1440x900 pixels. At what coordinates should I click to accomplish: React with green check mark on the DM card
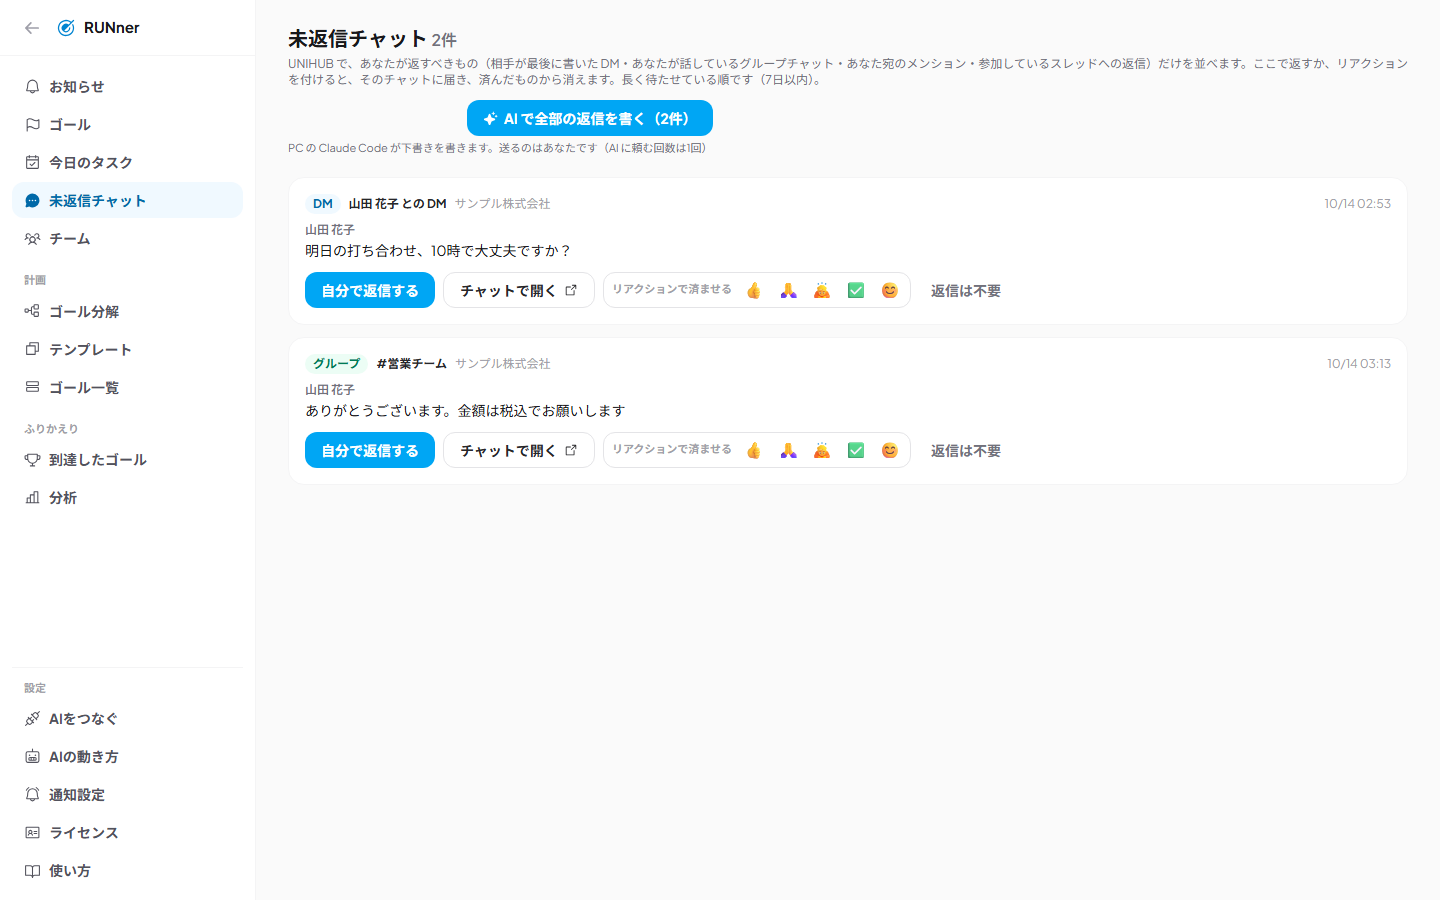pos(856,290)
